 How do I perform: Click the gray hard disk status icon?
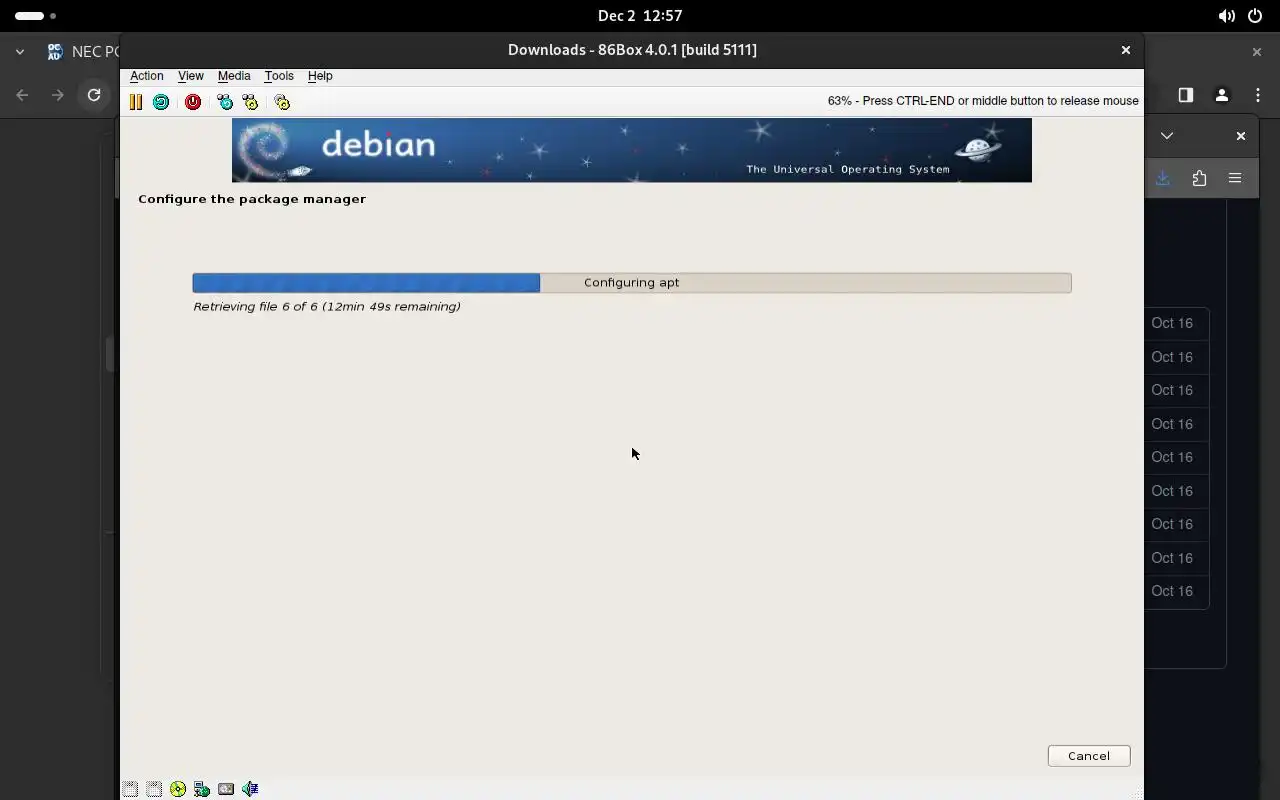pos(226,789)
